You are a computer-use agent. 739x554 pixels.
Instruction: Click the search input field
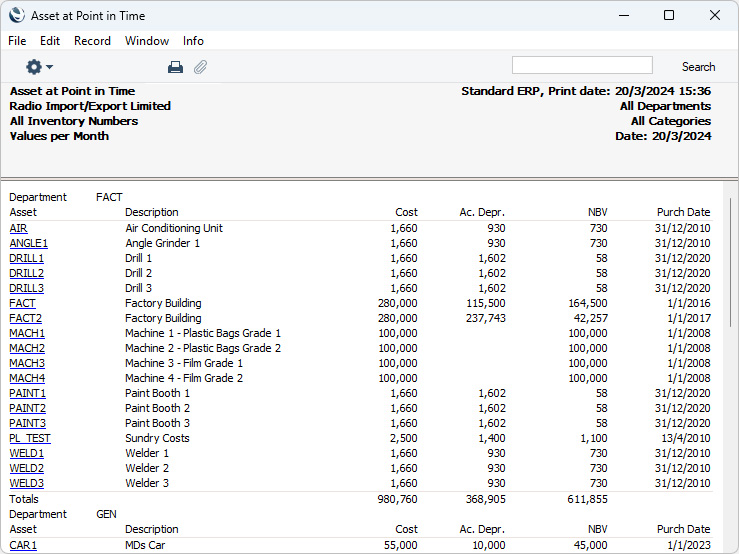coord(582,65)
